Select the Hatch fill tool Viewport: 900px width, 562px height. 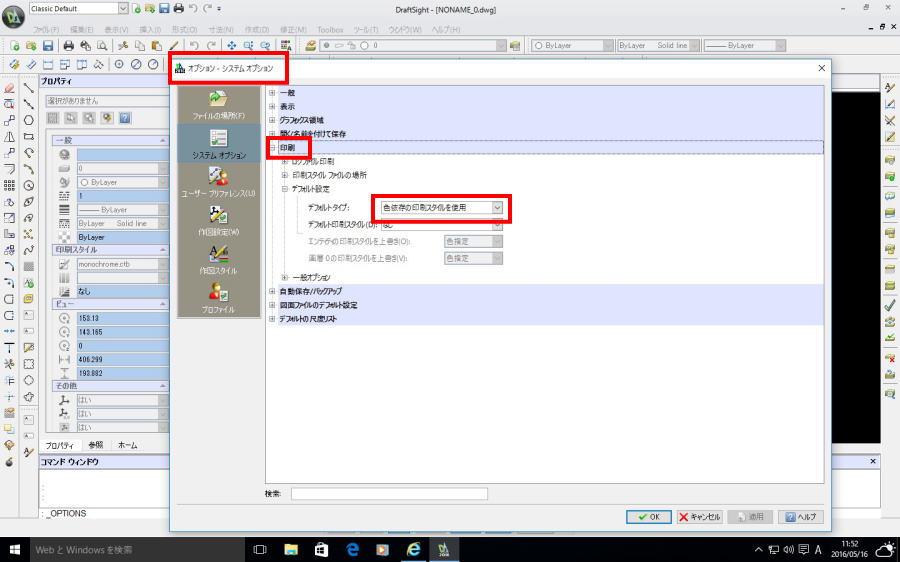[x=28, y=266]
